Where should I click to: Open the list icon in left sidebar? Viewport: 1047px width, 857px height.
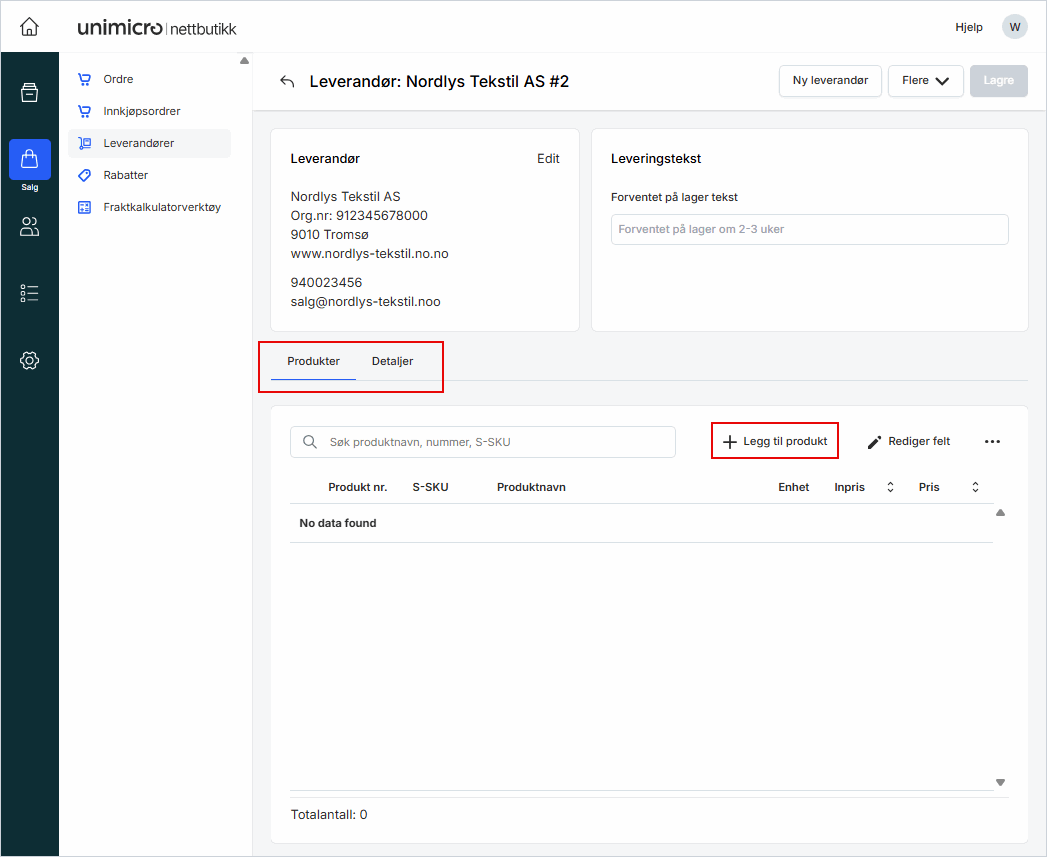pos(29,293)
